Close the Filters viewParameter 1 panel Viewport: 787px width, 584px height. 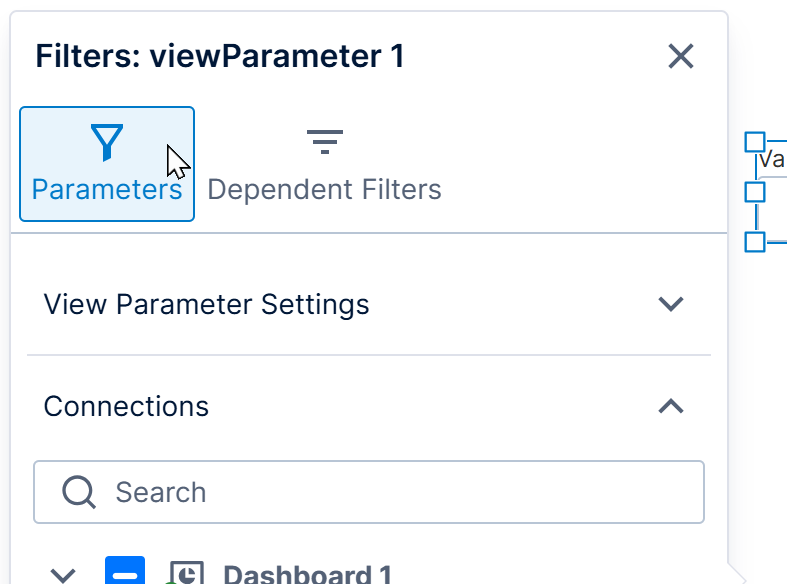tap(681, 56)
